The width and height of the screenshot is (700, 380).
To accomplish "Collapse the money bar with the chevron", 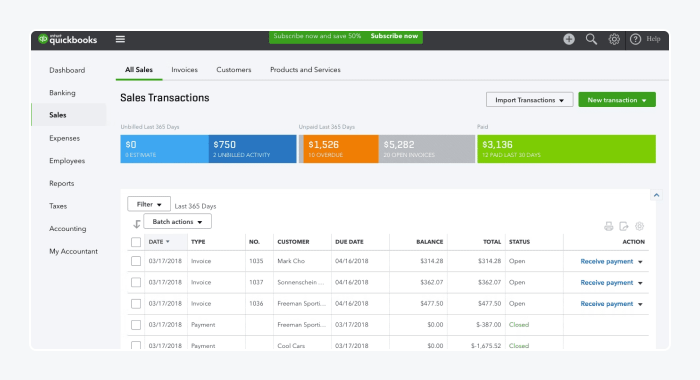I will tap(656, 195).
